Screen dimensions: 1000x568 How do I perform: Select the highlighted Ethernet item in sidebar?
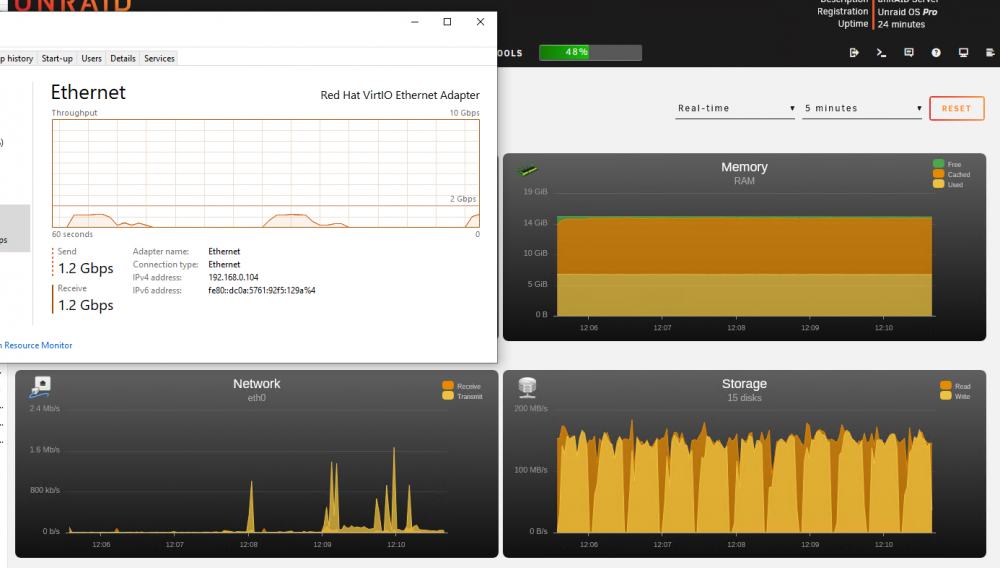coord(15,228)
